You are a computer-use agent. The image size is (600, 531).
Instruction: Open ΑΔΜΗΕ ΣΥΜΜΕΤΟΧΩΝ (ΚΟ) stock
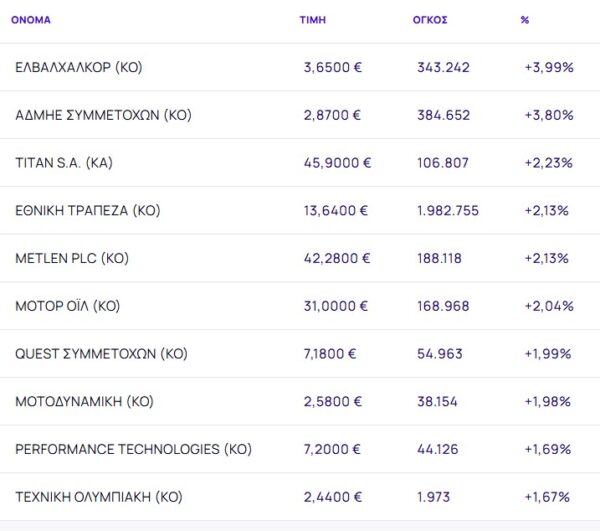103,115
